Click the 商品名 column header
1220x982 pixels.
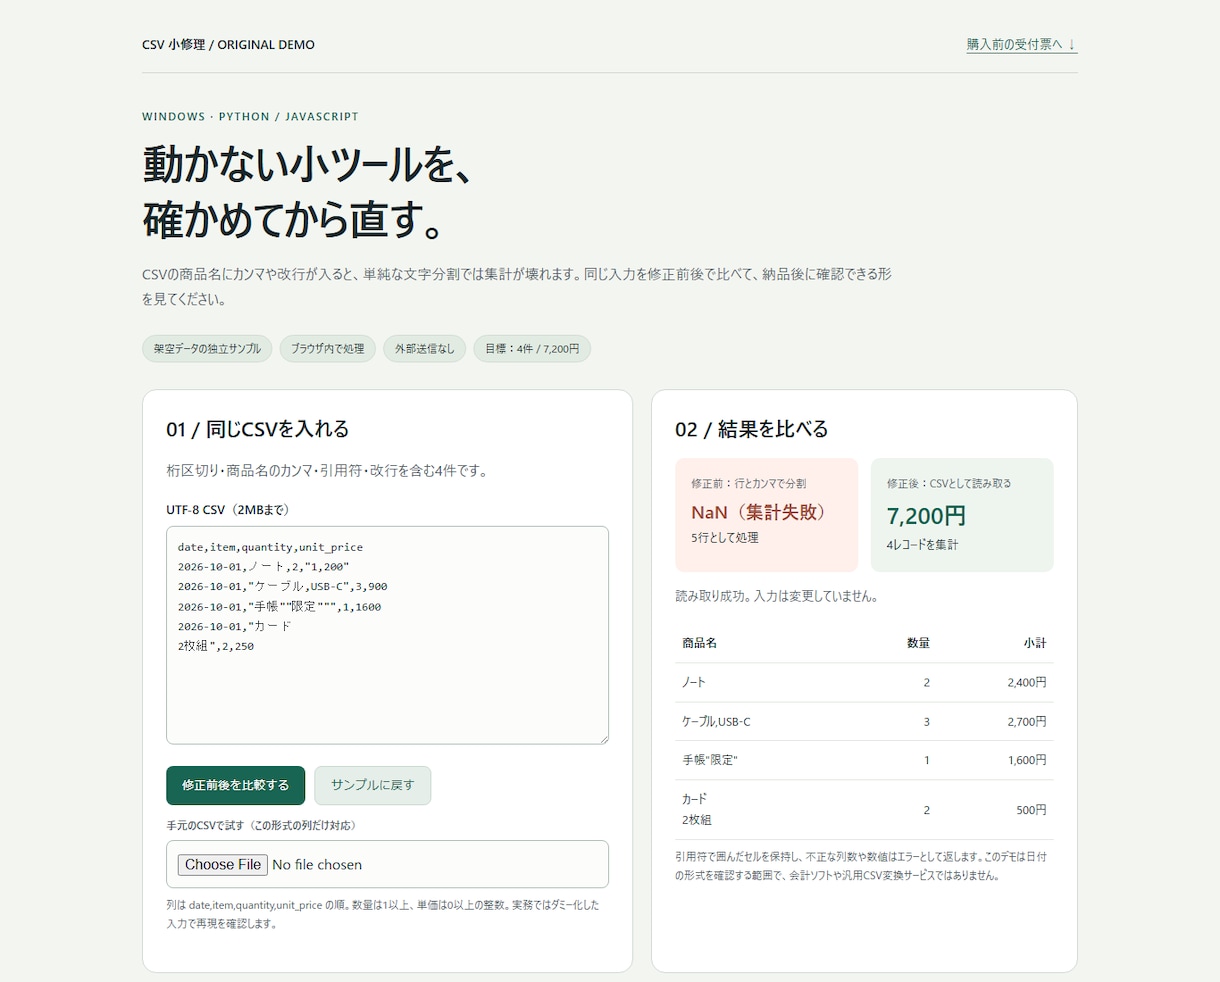click(x=699, y=643)
